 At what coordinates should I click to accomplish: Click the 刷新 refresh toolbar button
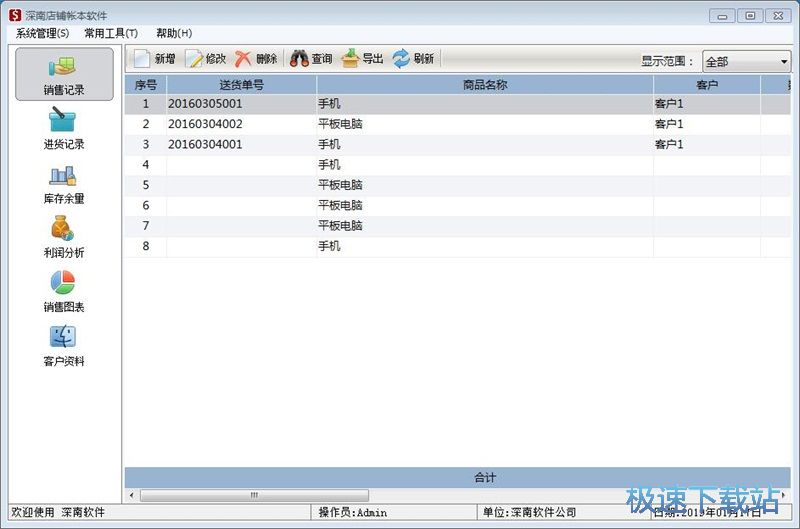(x=413, y=59)
